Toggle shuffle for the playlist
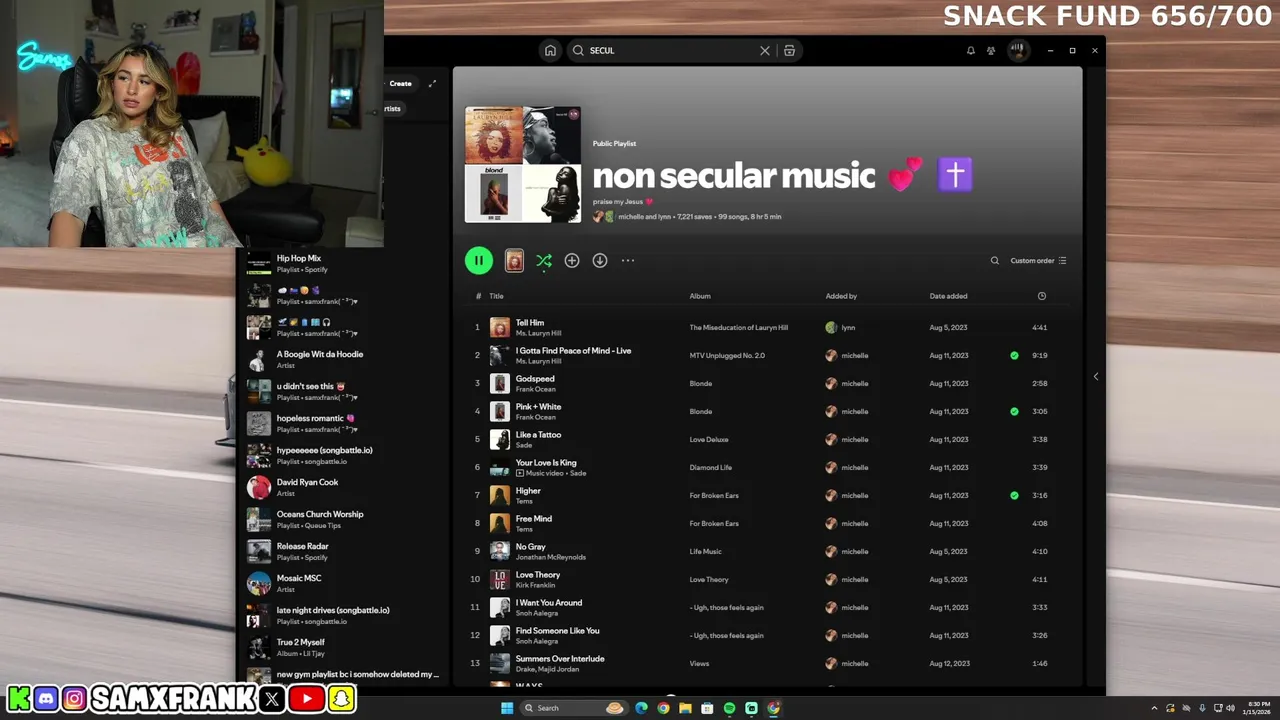The width and height of the screenshot is (1280, 720). tap(543, 260)
